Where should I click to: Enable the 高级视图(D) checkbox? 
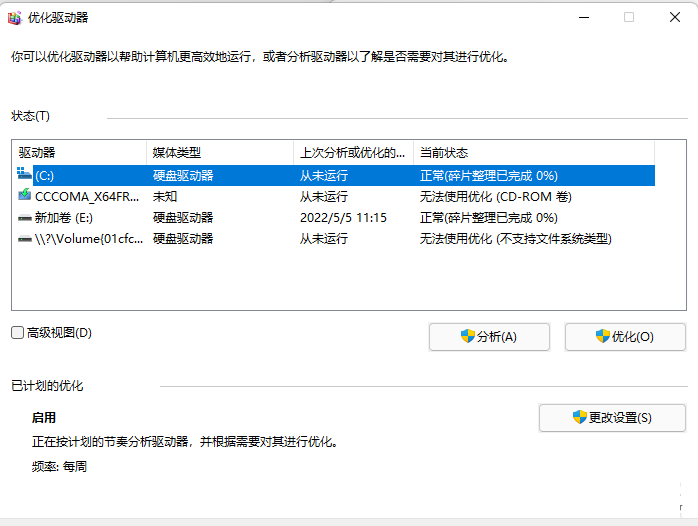coord(17,332)
